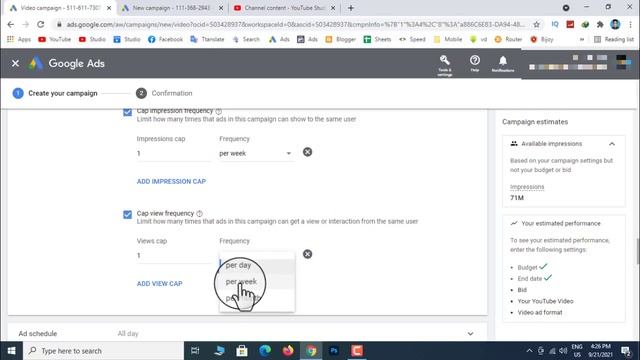
Task: Open Photoshop from the taskbar
Action: (x=334, y=351)
